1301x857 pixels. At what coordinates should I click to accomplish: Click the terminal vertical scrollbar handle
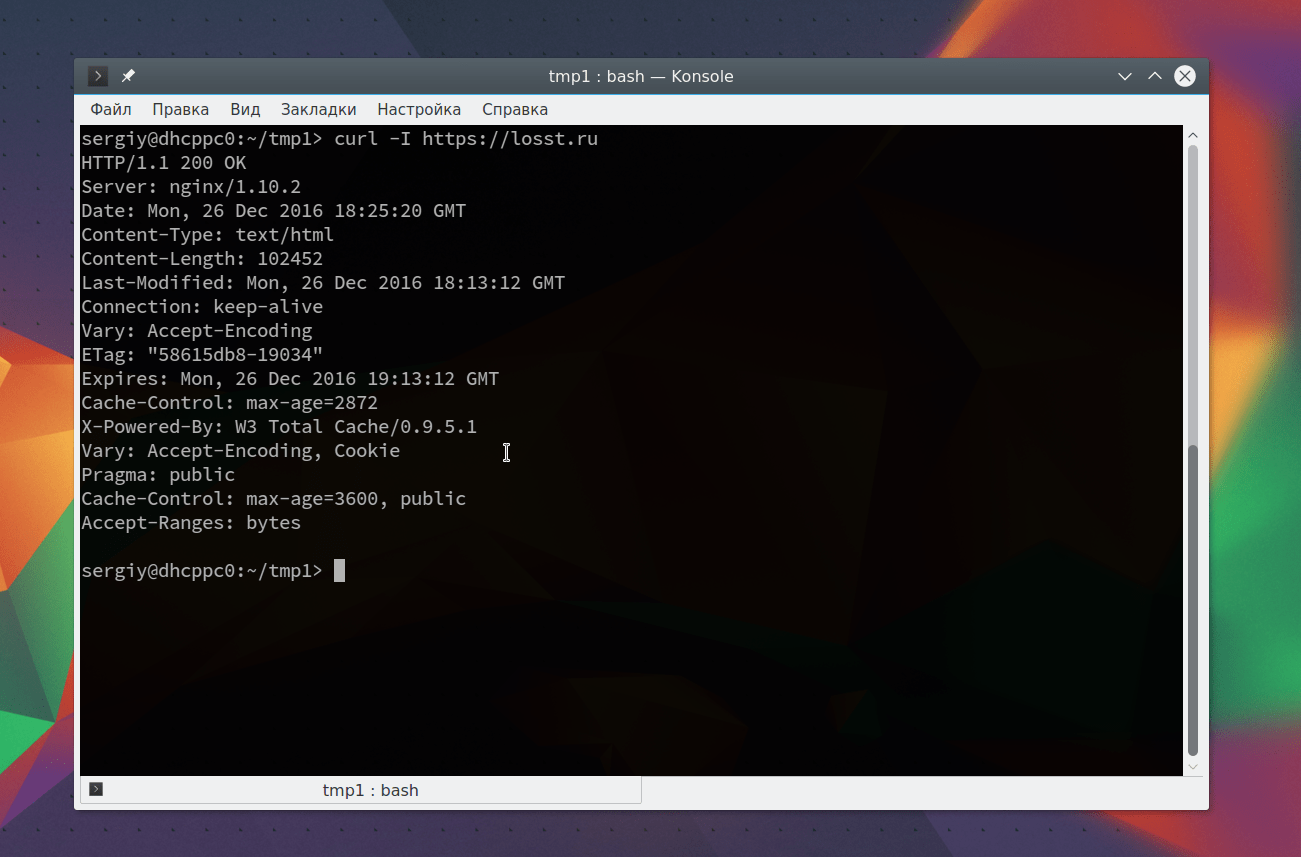click(1192, 600)
